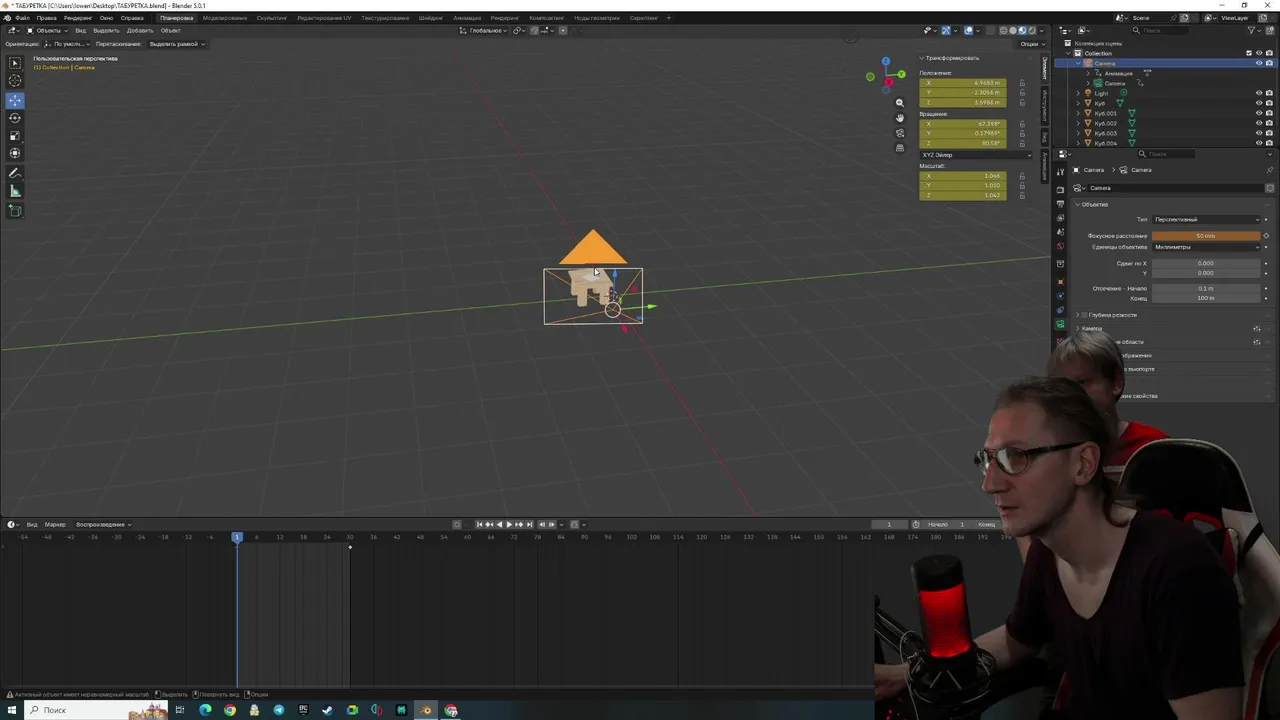Click the viewport pan hand icon

coord(900,118)
